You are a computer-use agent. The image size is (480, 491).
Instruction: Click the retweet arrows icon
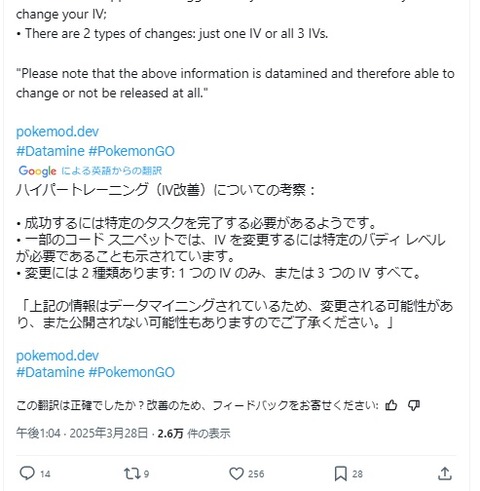click(x=132, y=473)
